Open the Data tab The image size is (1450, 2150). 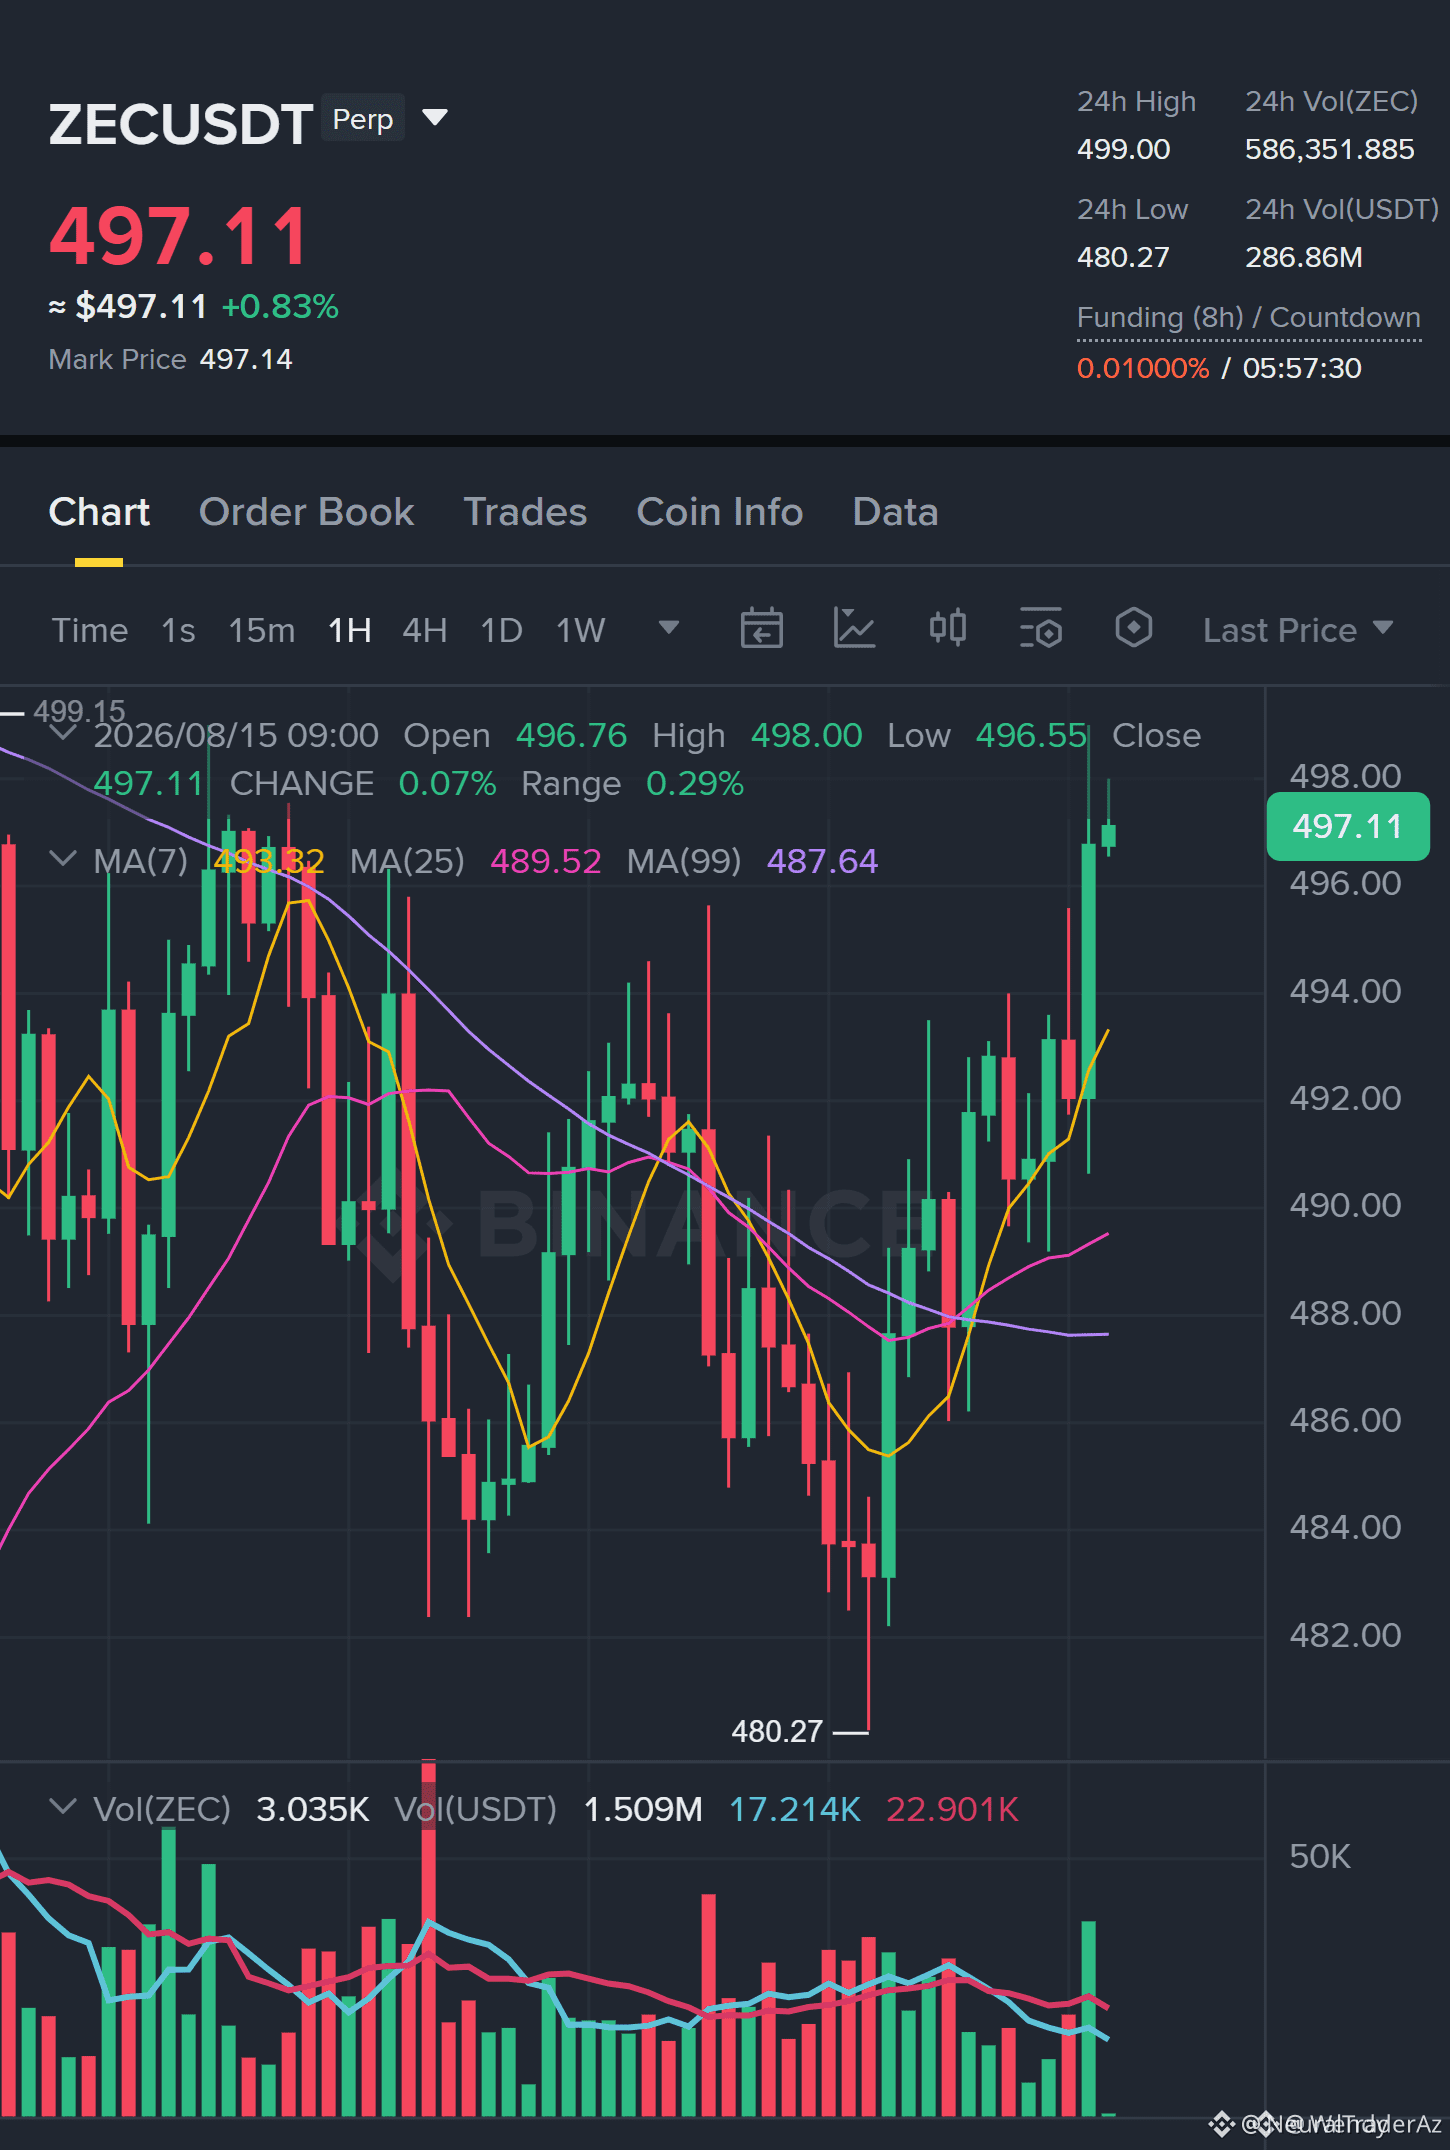895,512
